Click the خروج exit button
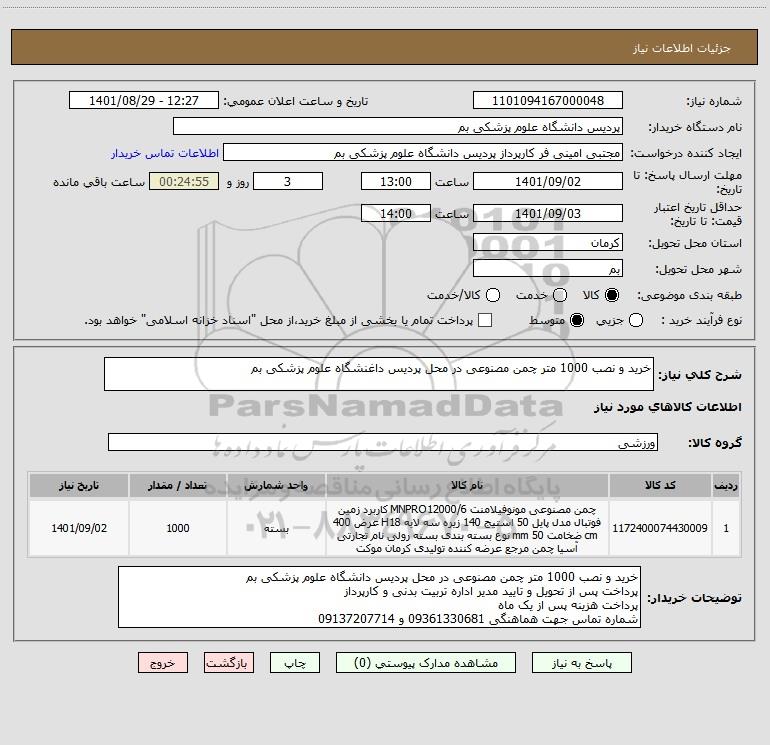The height and width of the screenshot is (745, 770). point(163,663)
